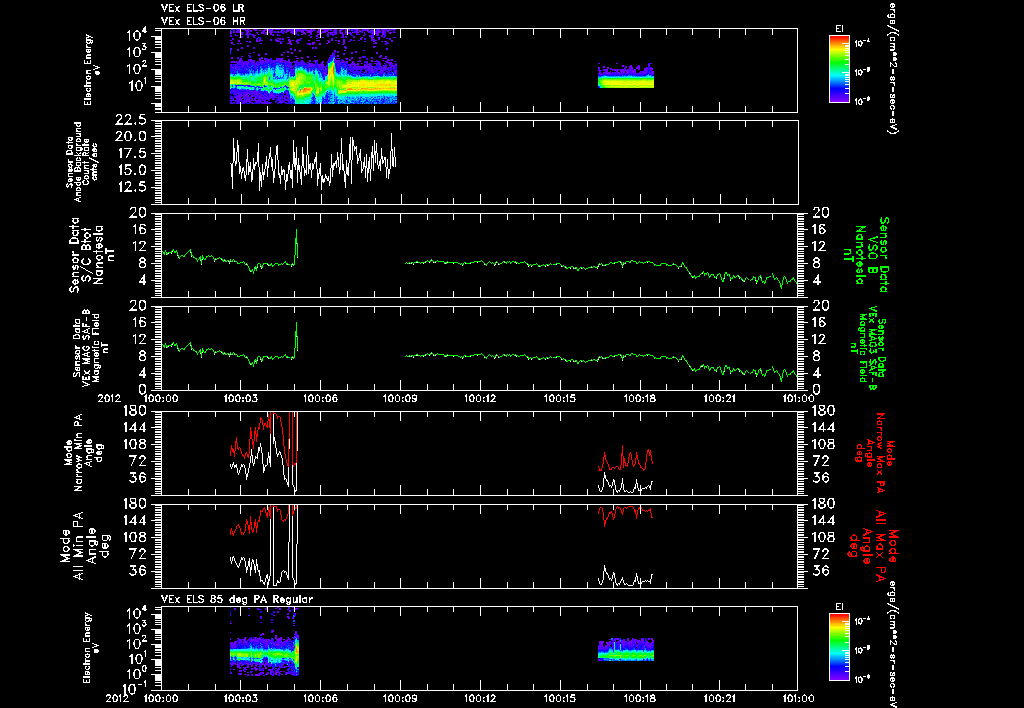Screen dimensions: 1024x708
Task: Click 100:21 on the time axis under the magnetic field panel
Action: pyautogui.click(x=720, y=397)
